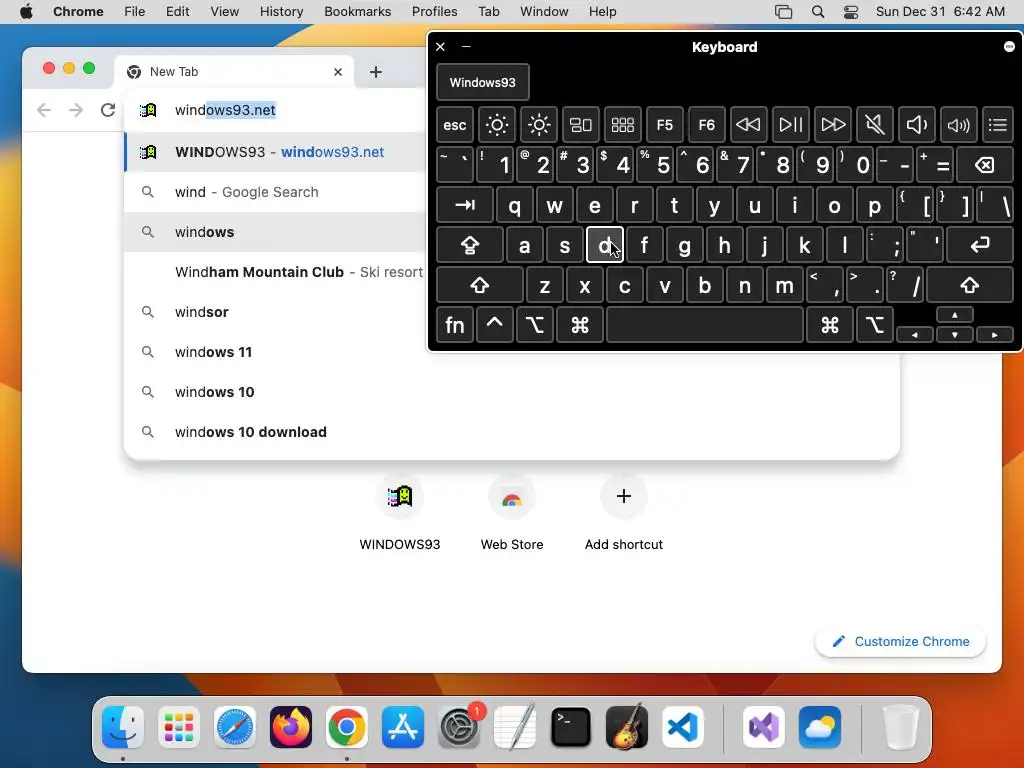Tap the return key on Keyboard
The image size is (1024, 768).
tap(980, 246)
